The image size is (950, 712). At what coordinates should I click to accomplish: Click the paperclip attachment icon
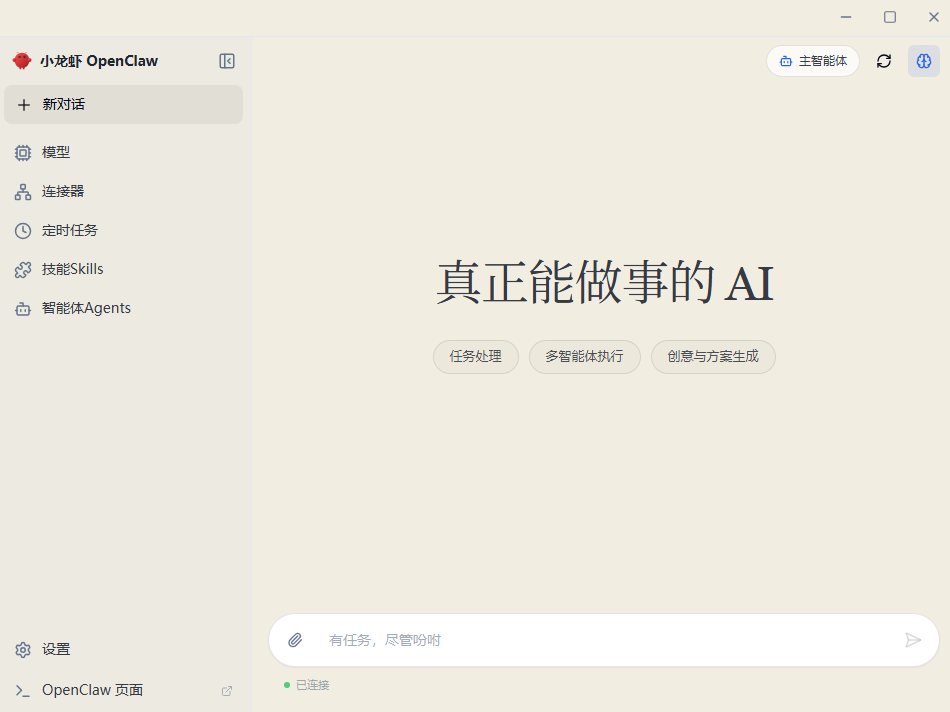pos(295,640)
